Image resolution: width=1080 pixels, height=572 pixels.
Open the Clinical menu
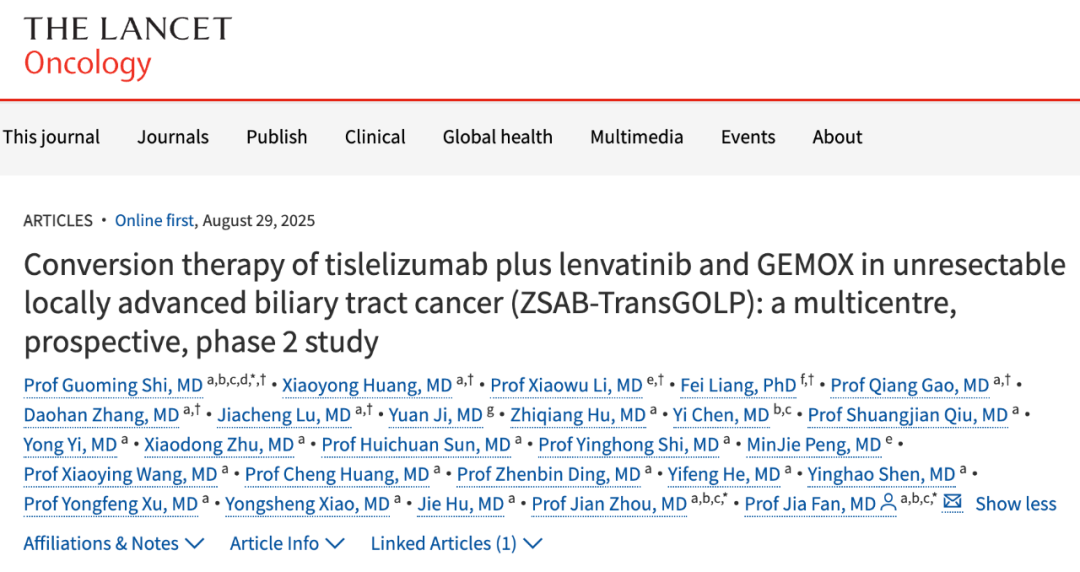(x=375, y=136)
